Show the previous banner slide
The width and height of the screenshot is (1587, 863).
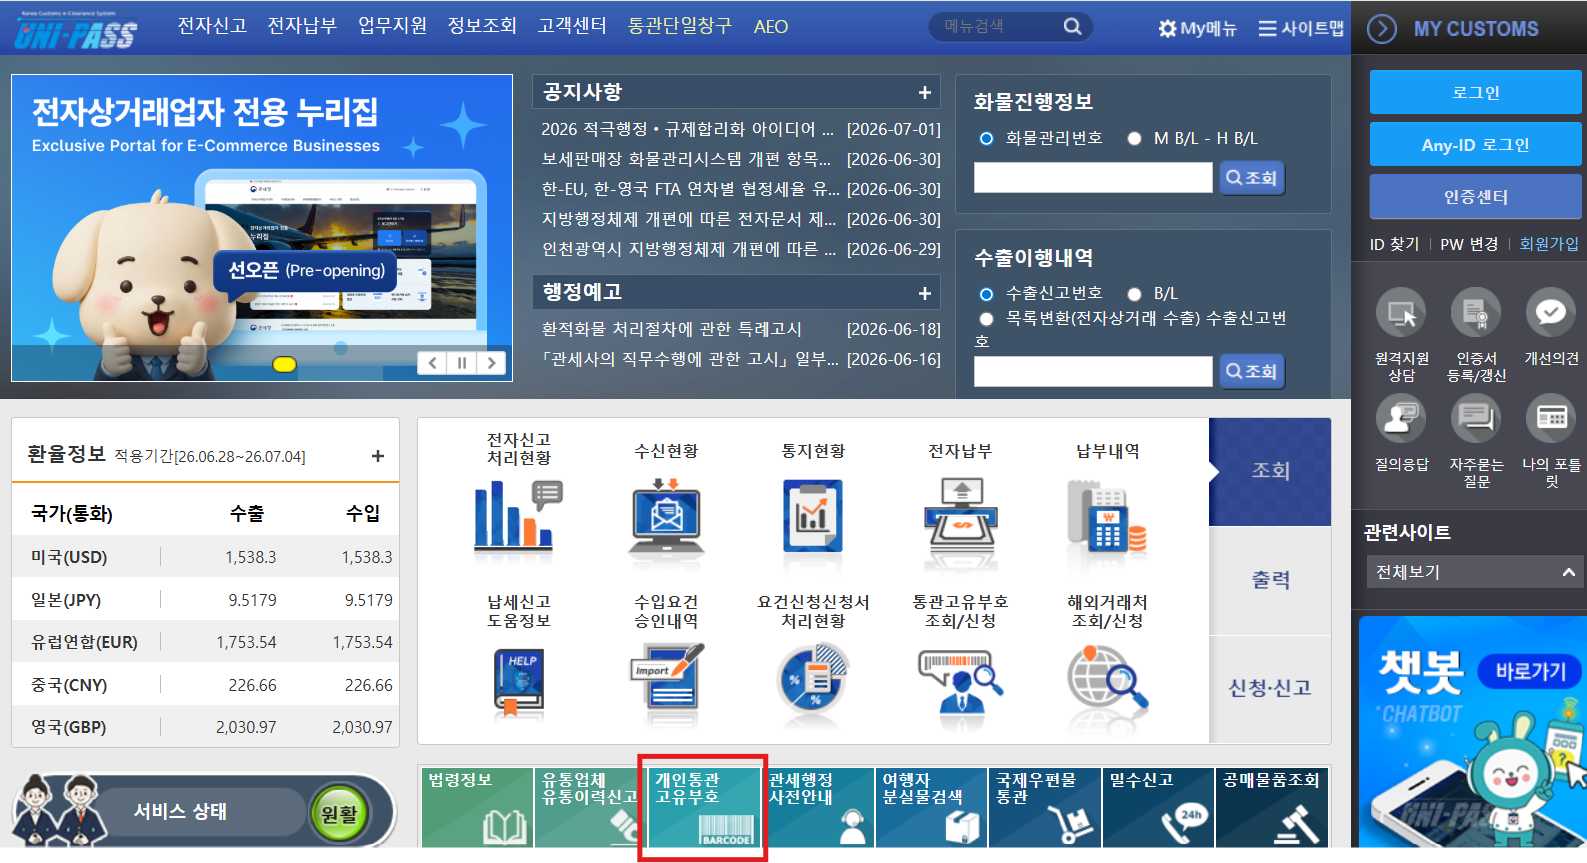click(x=432, y=363)
